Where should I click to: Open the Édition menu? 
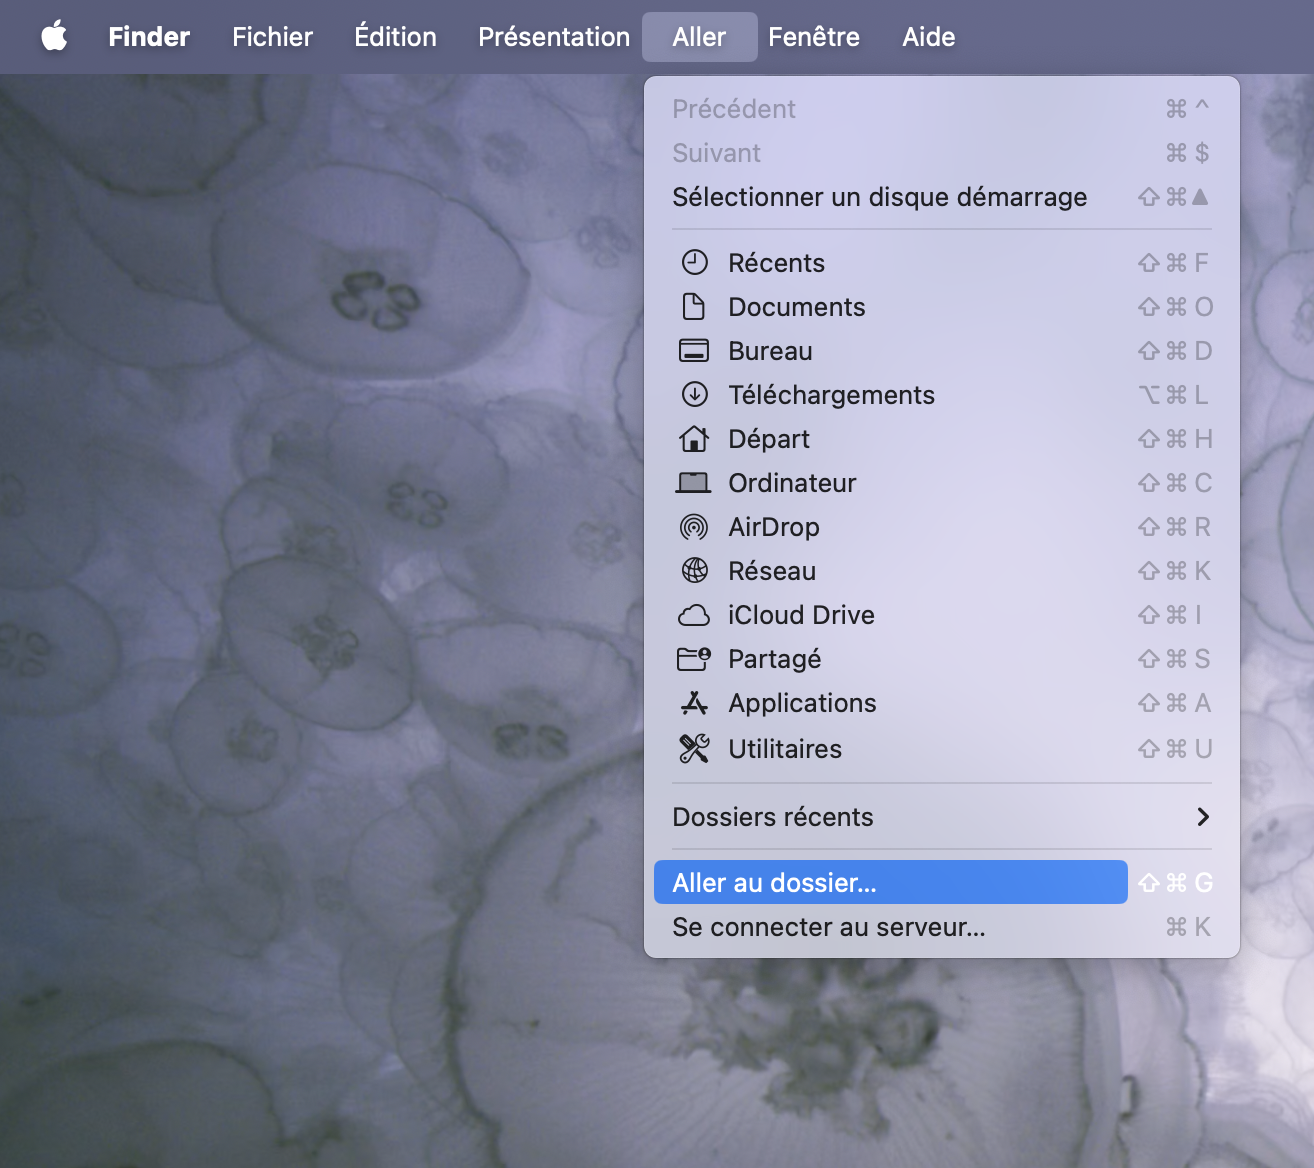(395, 37)
